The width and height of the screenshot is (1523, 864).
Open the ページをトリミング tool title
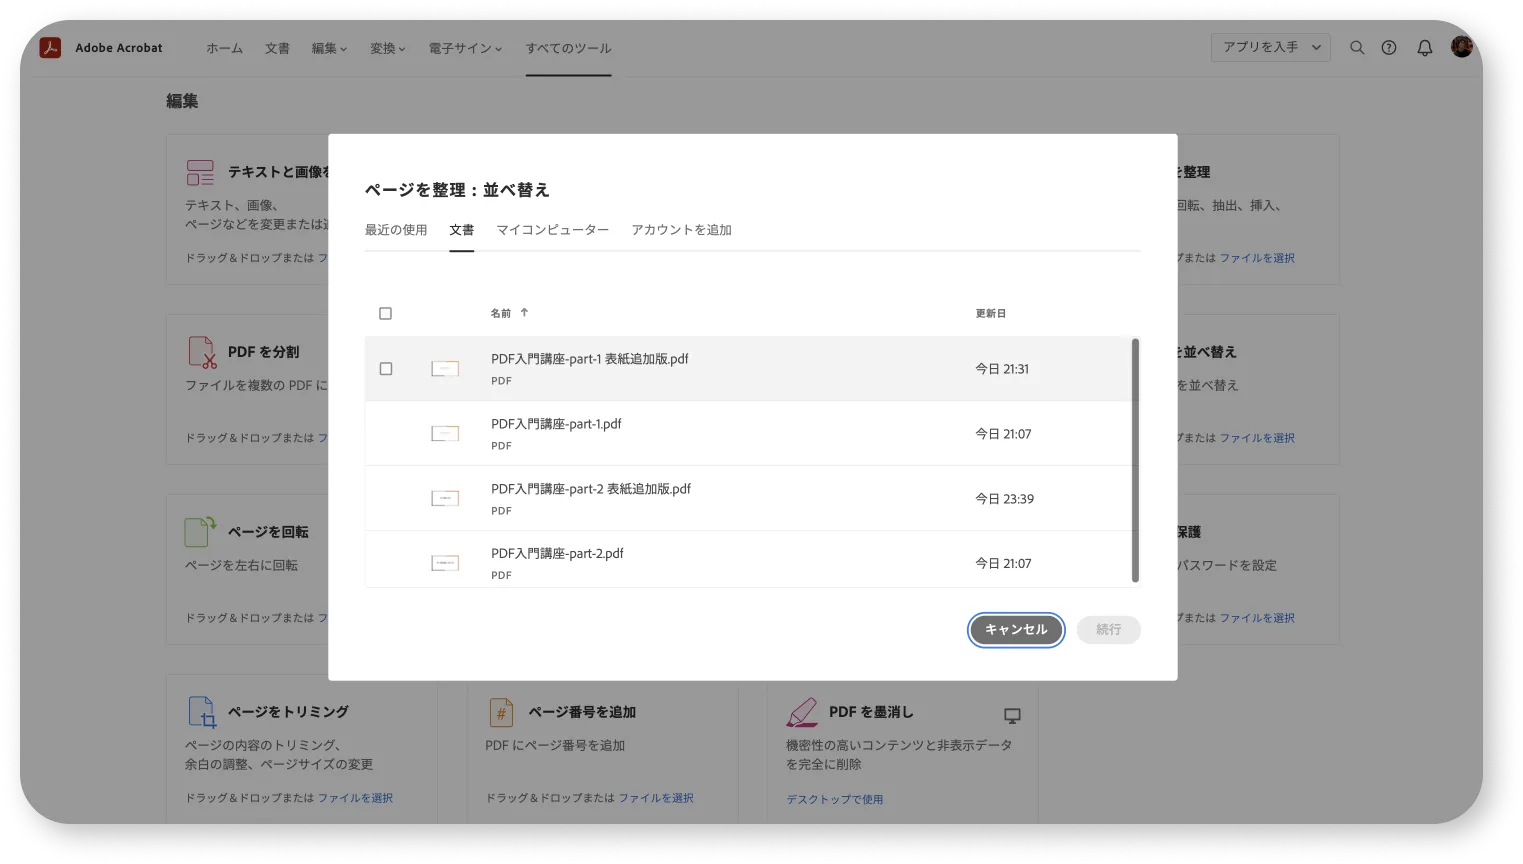point(288,712)
